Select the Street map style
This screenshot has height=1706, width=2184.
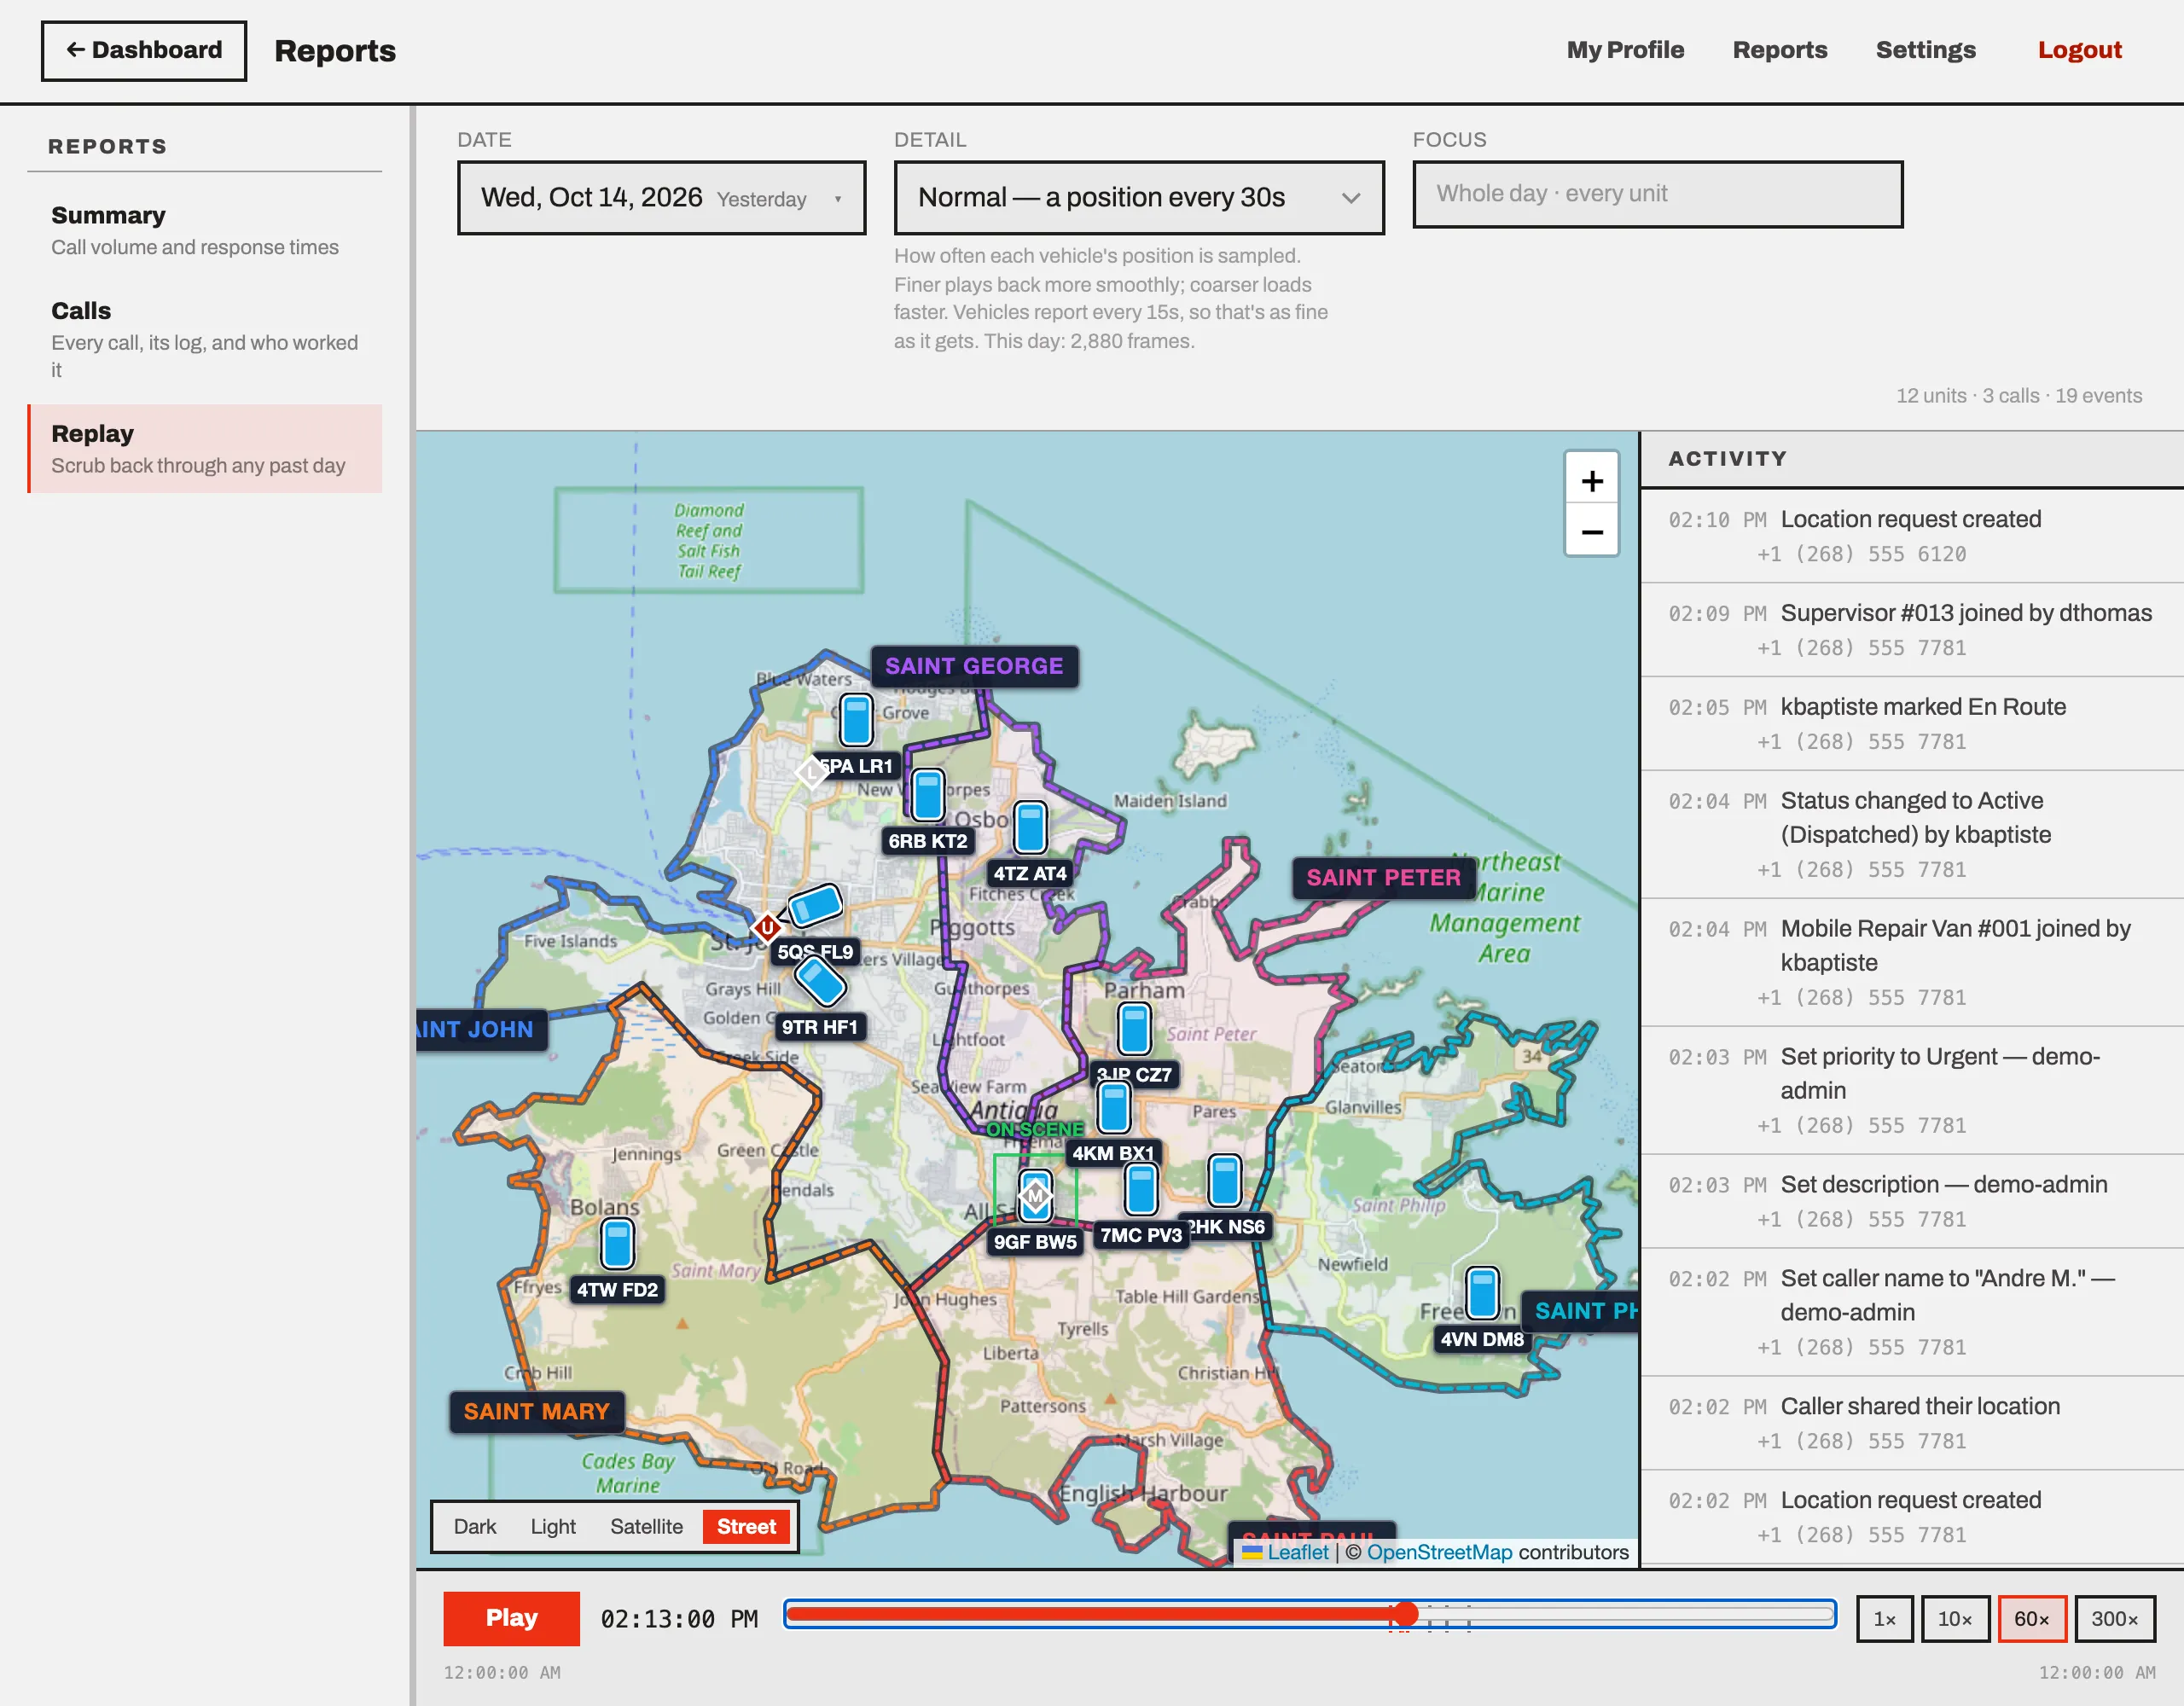[x=746, y=1526]
